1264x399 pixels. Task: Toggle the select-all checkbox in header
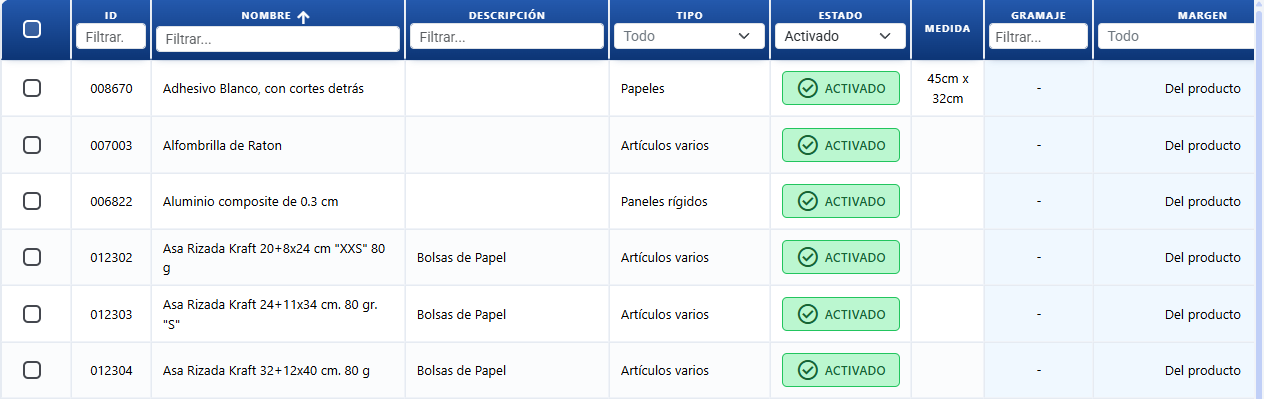32,29
